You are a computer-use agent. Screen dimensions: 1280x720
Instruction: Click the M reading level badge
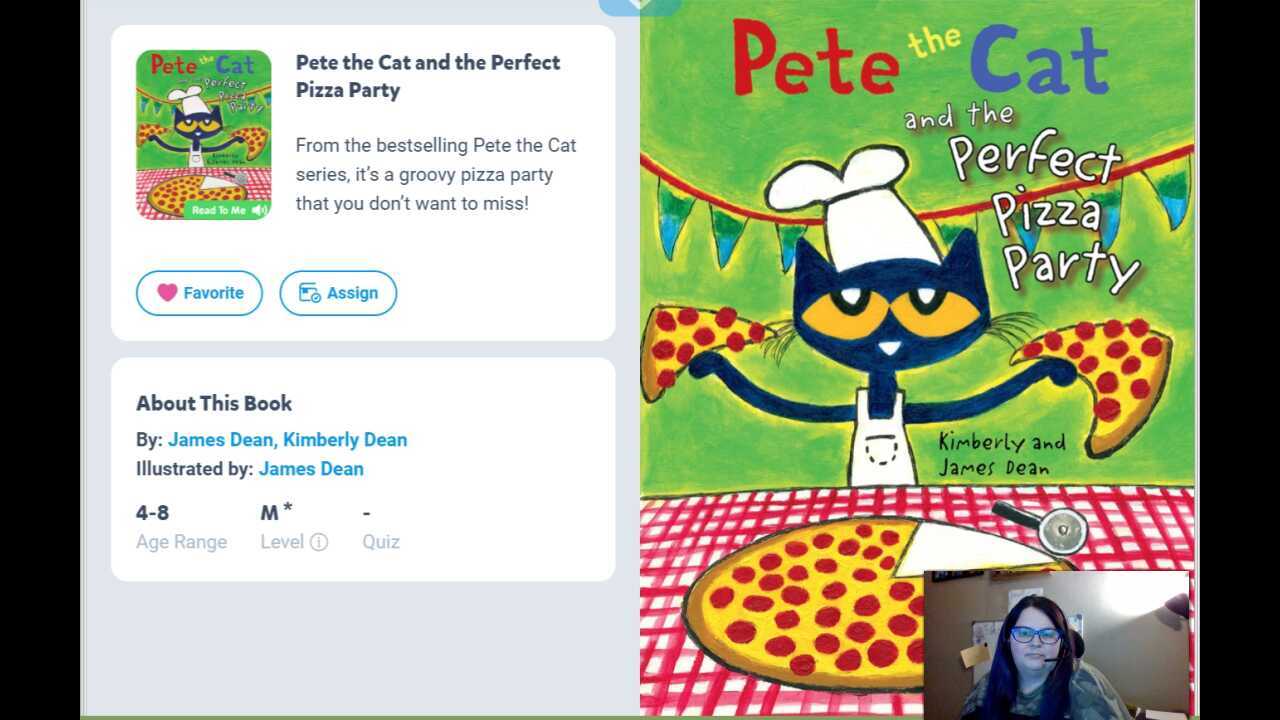point(272,510)
